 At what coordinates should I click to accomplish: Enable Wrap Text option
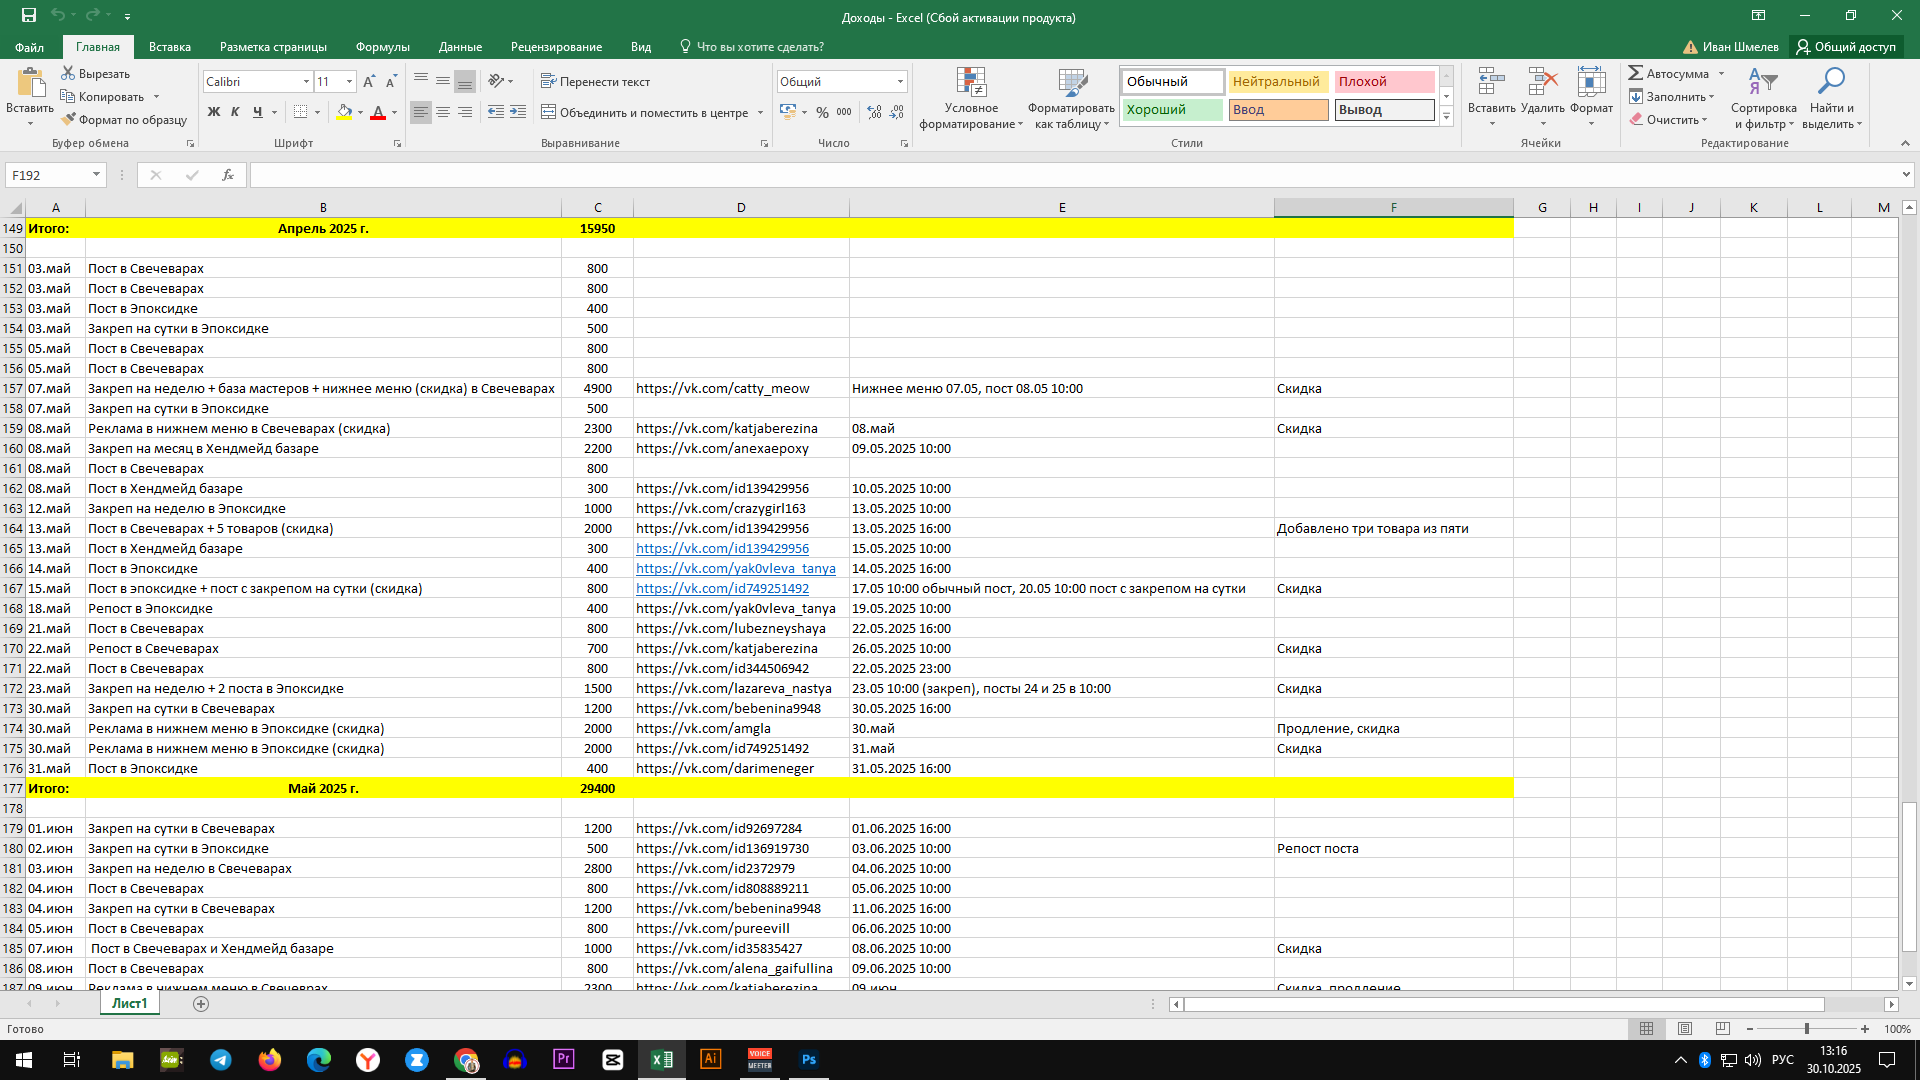coord(595,82)
